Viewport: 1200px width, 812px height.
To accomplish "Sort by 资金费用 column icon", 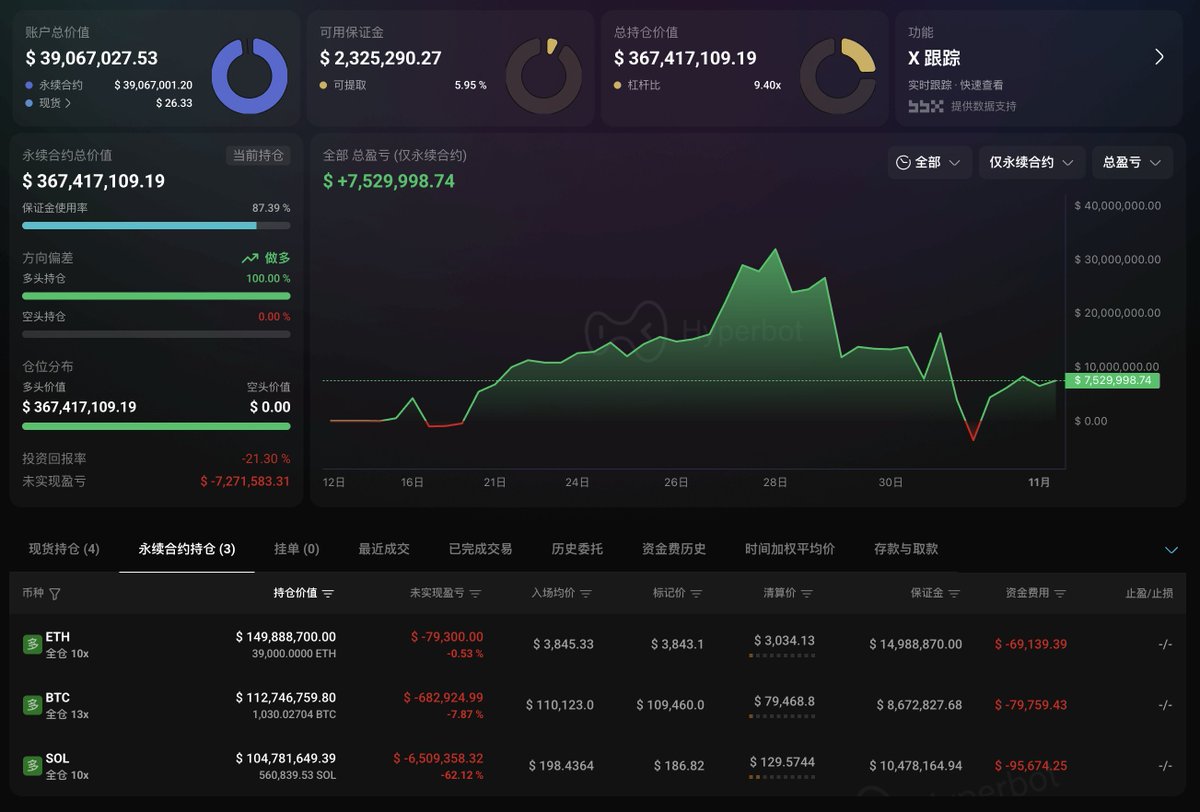I will [1060, 594].
